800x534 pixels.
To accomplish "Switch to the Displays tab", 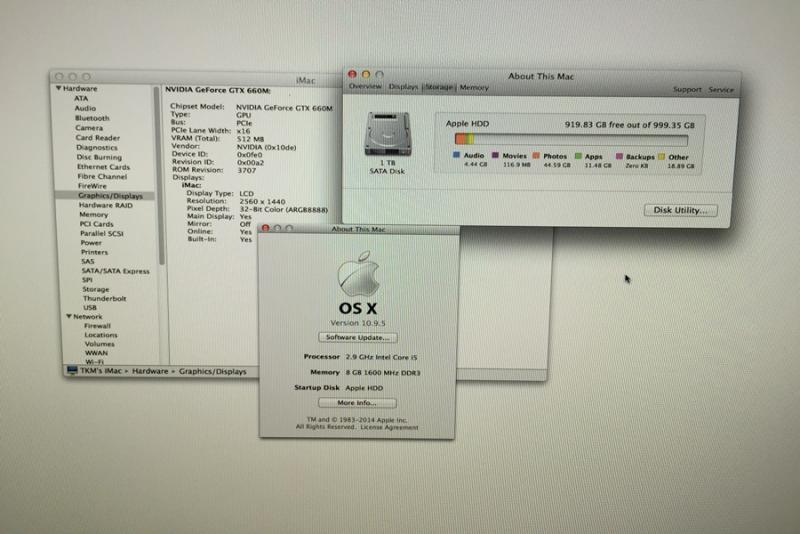I will point(403,87).
